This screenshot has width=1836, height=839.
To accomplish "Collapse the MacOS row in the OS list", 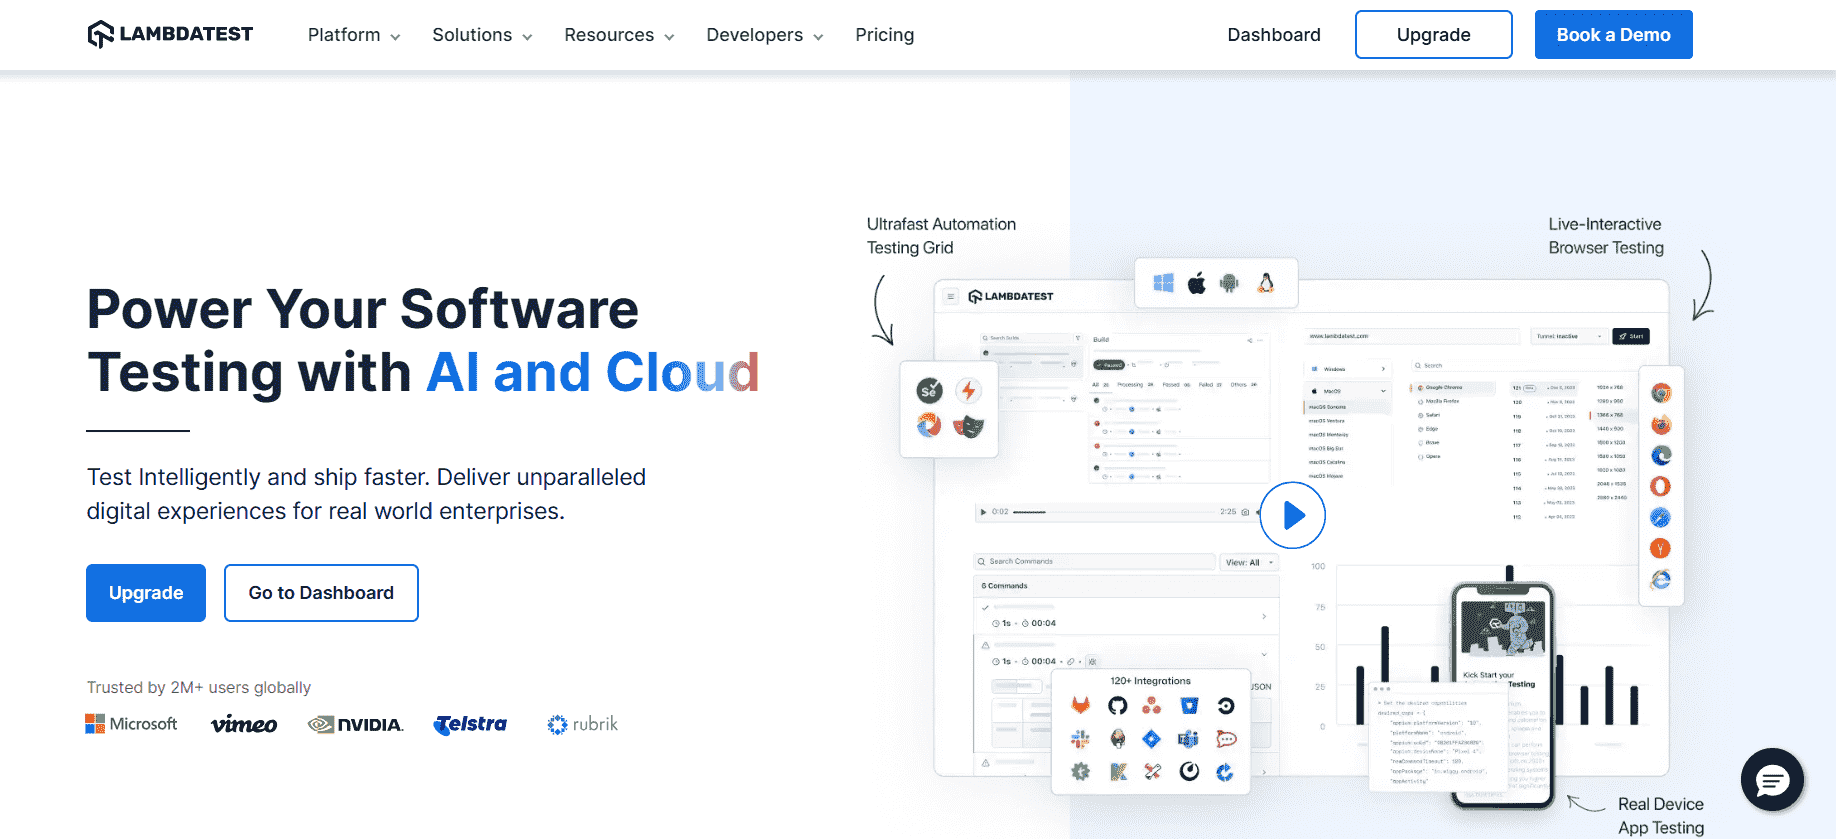I will pos(1347,391).
